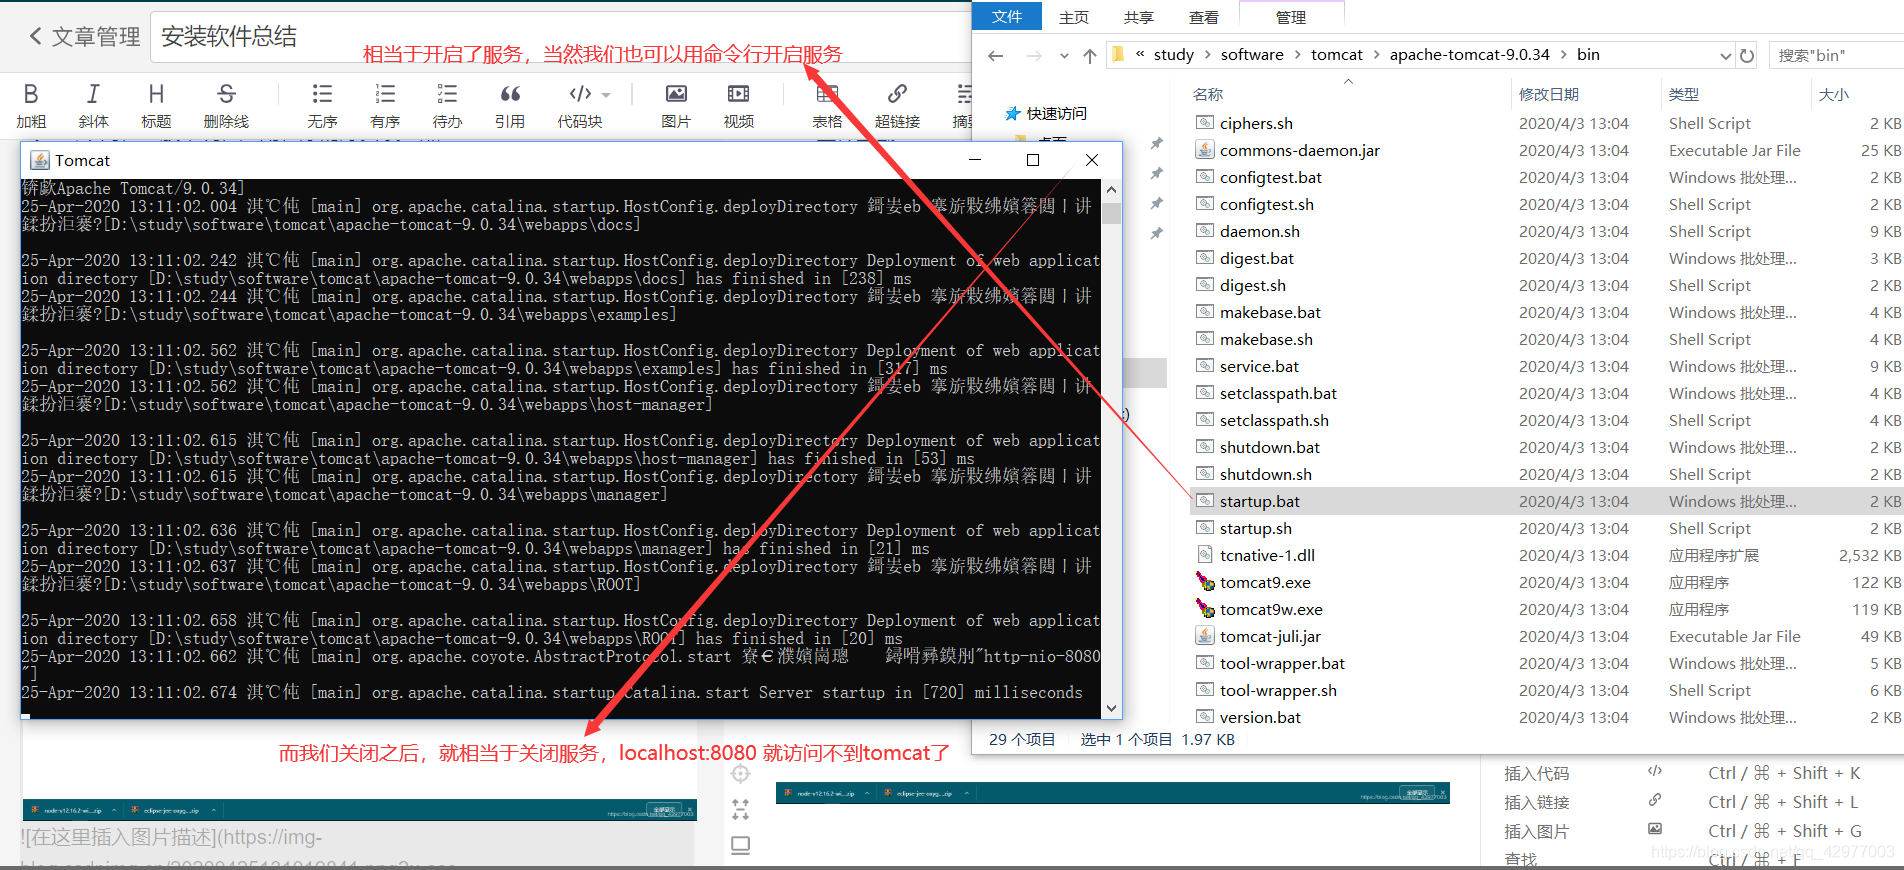The width and height of the screenshot is (1904, 870).
Task: Insert an ordered list
Action: (x=385, y=105)
